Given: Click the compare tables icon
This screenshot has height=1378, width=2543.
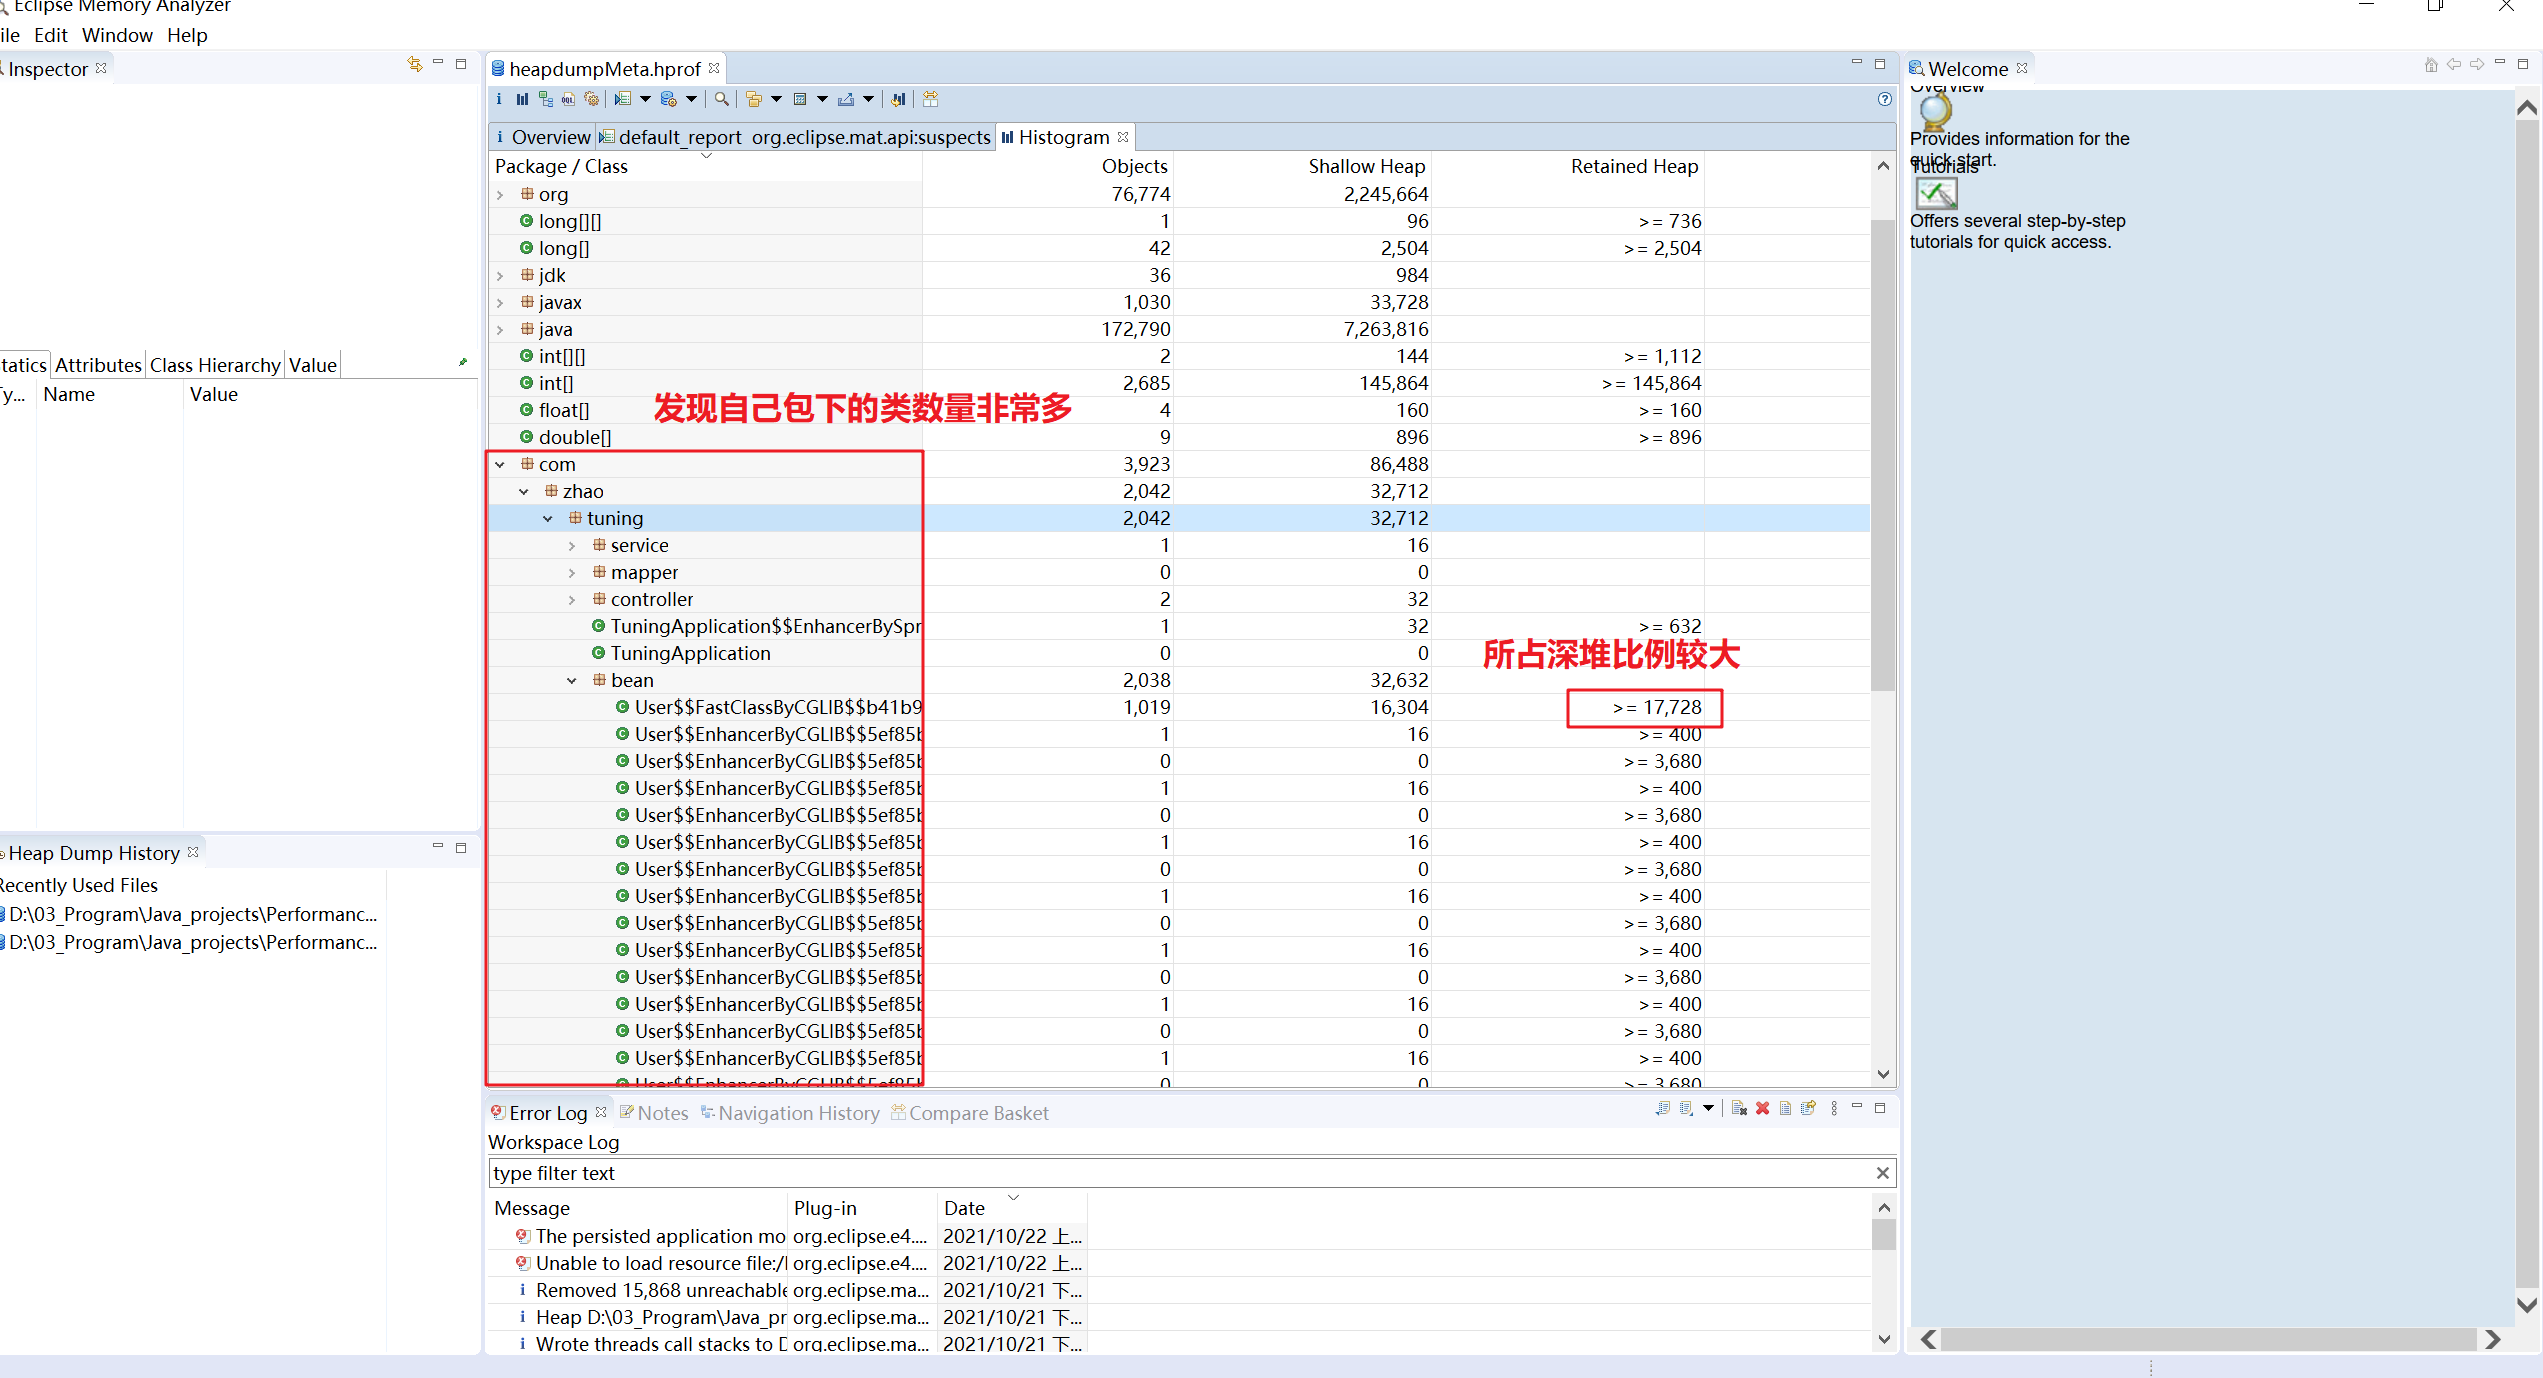Looking at the screenshot, I should (x=930, y=99).
